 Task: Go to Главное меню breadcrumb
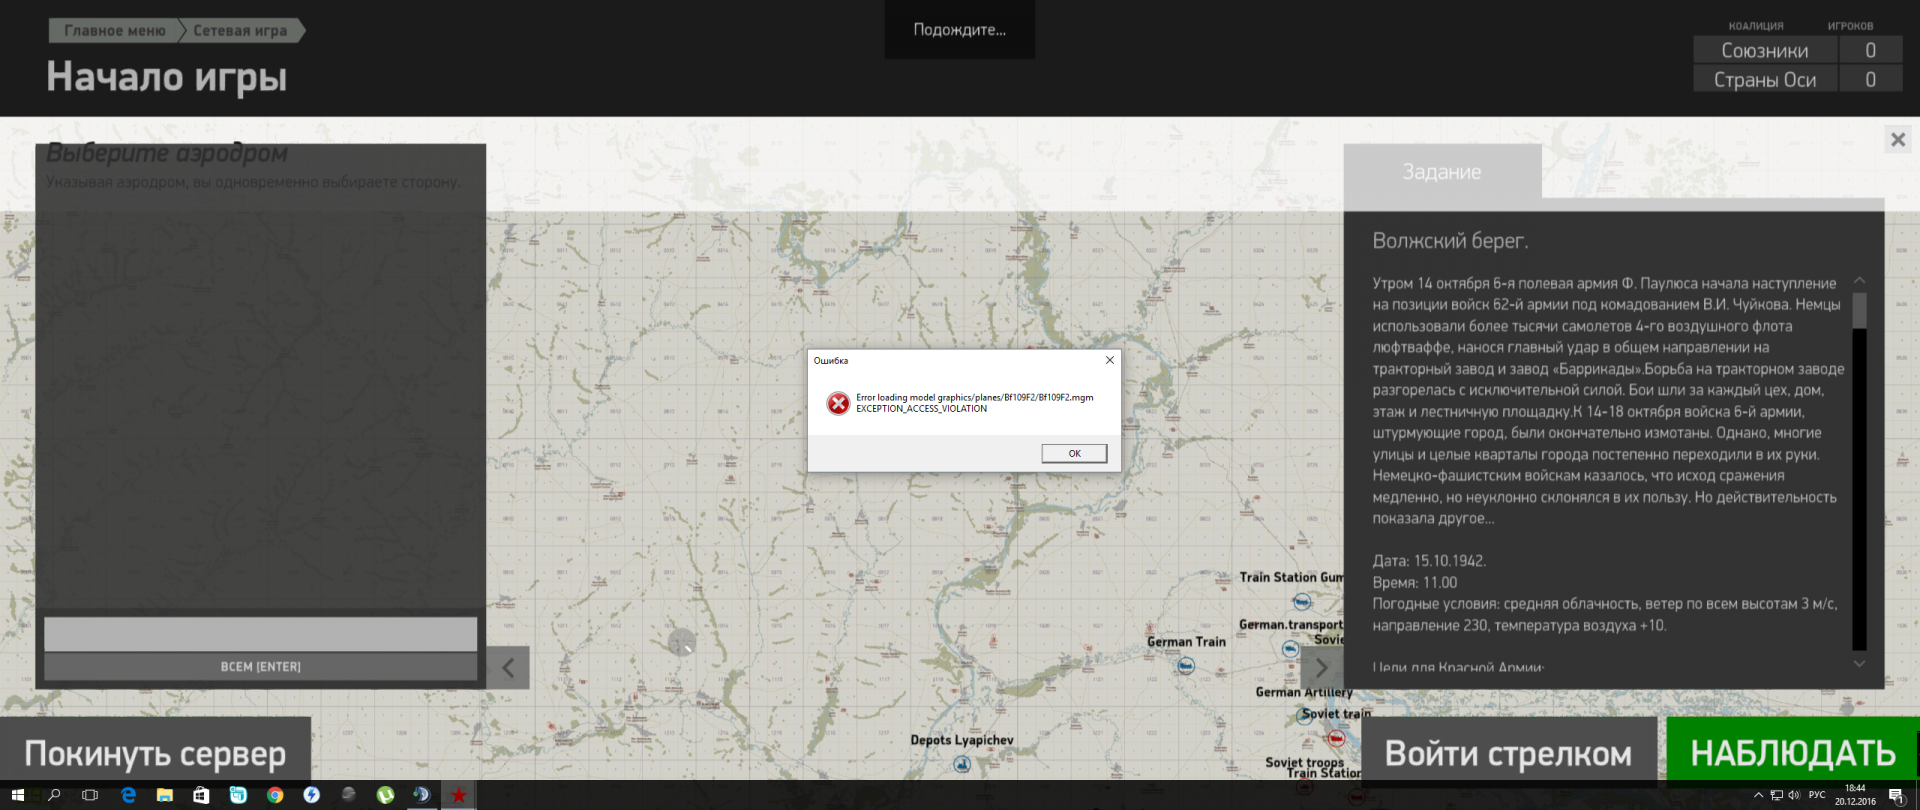(x=114, y=30)
